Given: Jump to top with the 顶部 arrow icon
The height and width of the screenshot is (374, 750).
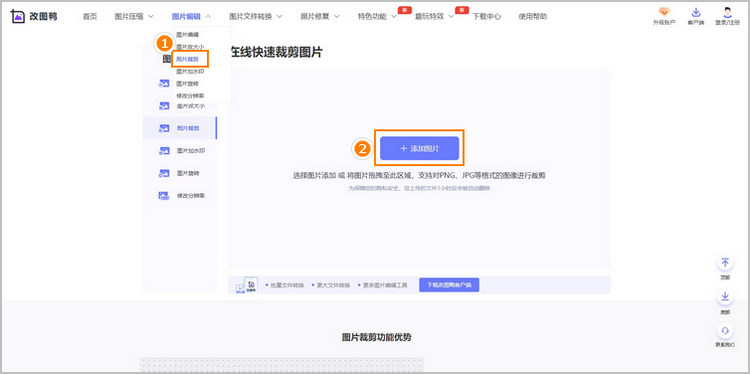Looking at the screenshot, I should 725,263.
